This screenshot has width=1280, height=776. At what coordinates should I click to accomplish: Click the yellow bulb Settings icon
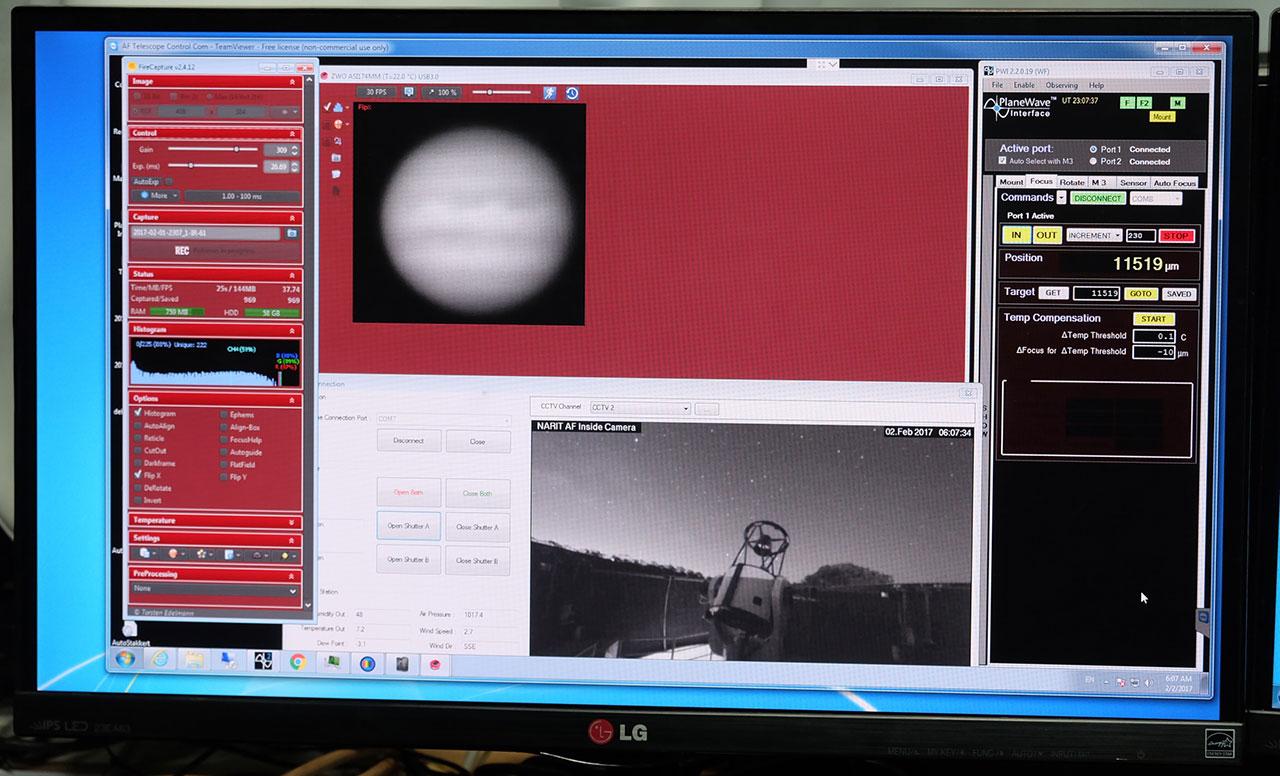tap(287, 554)
